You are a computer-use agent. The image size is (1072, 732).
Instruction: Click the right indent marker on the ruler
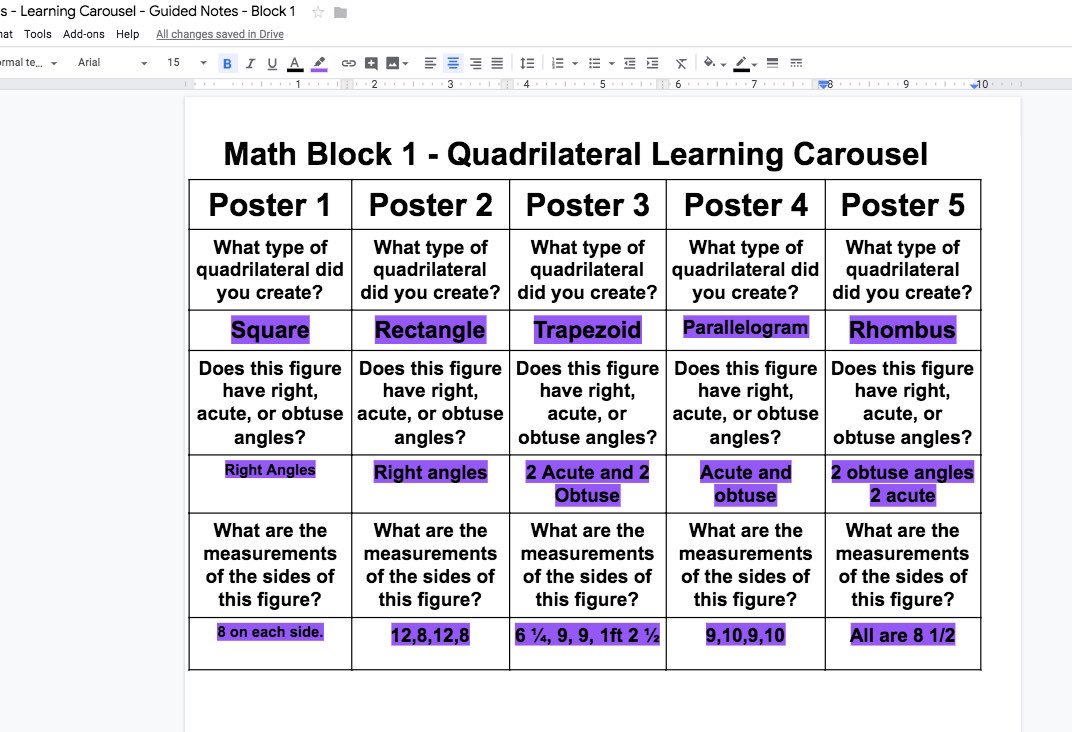click(x=974, y=85)
